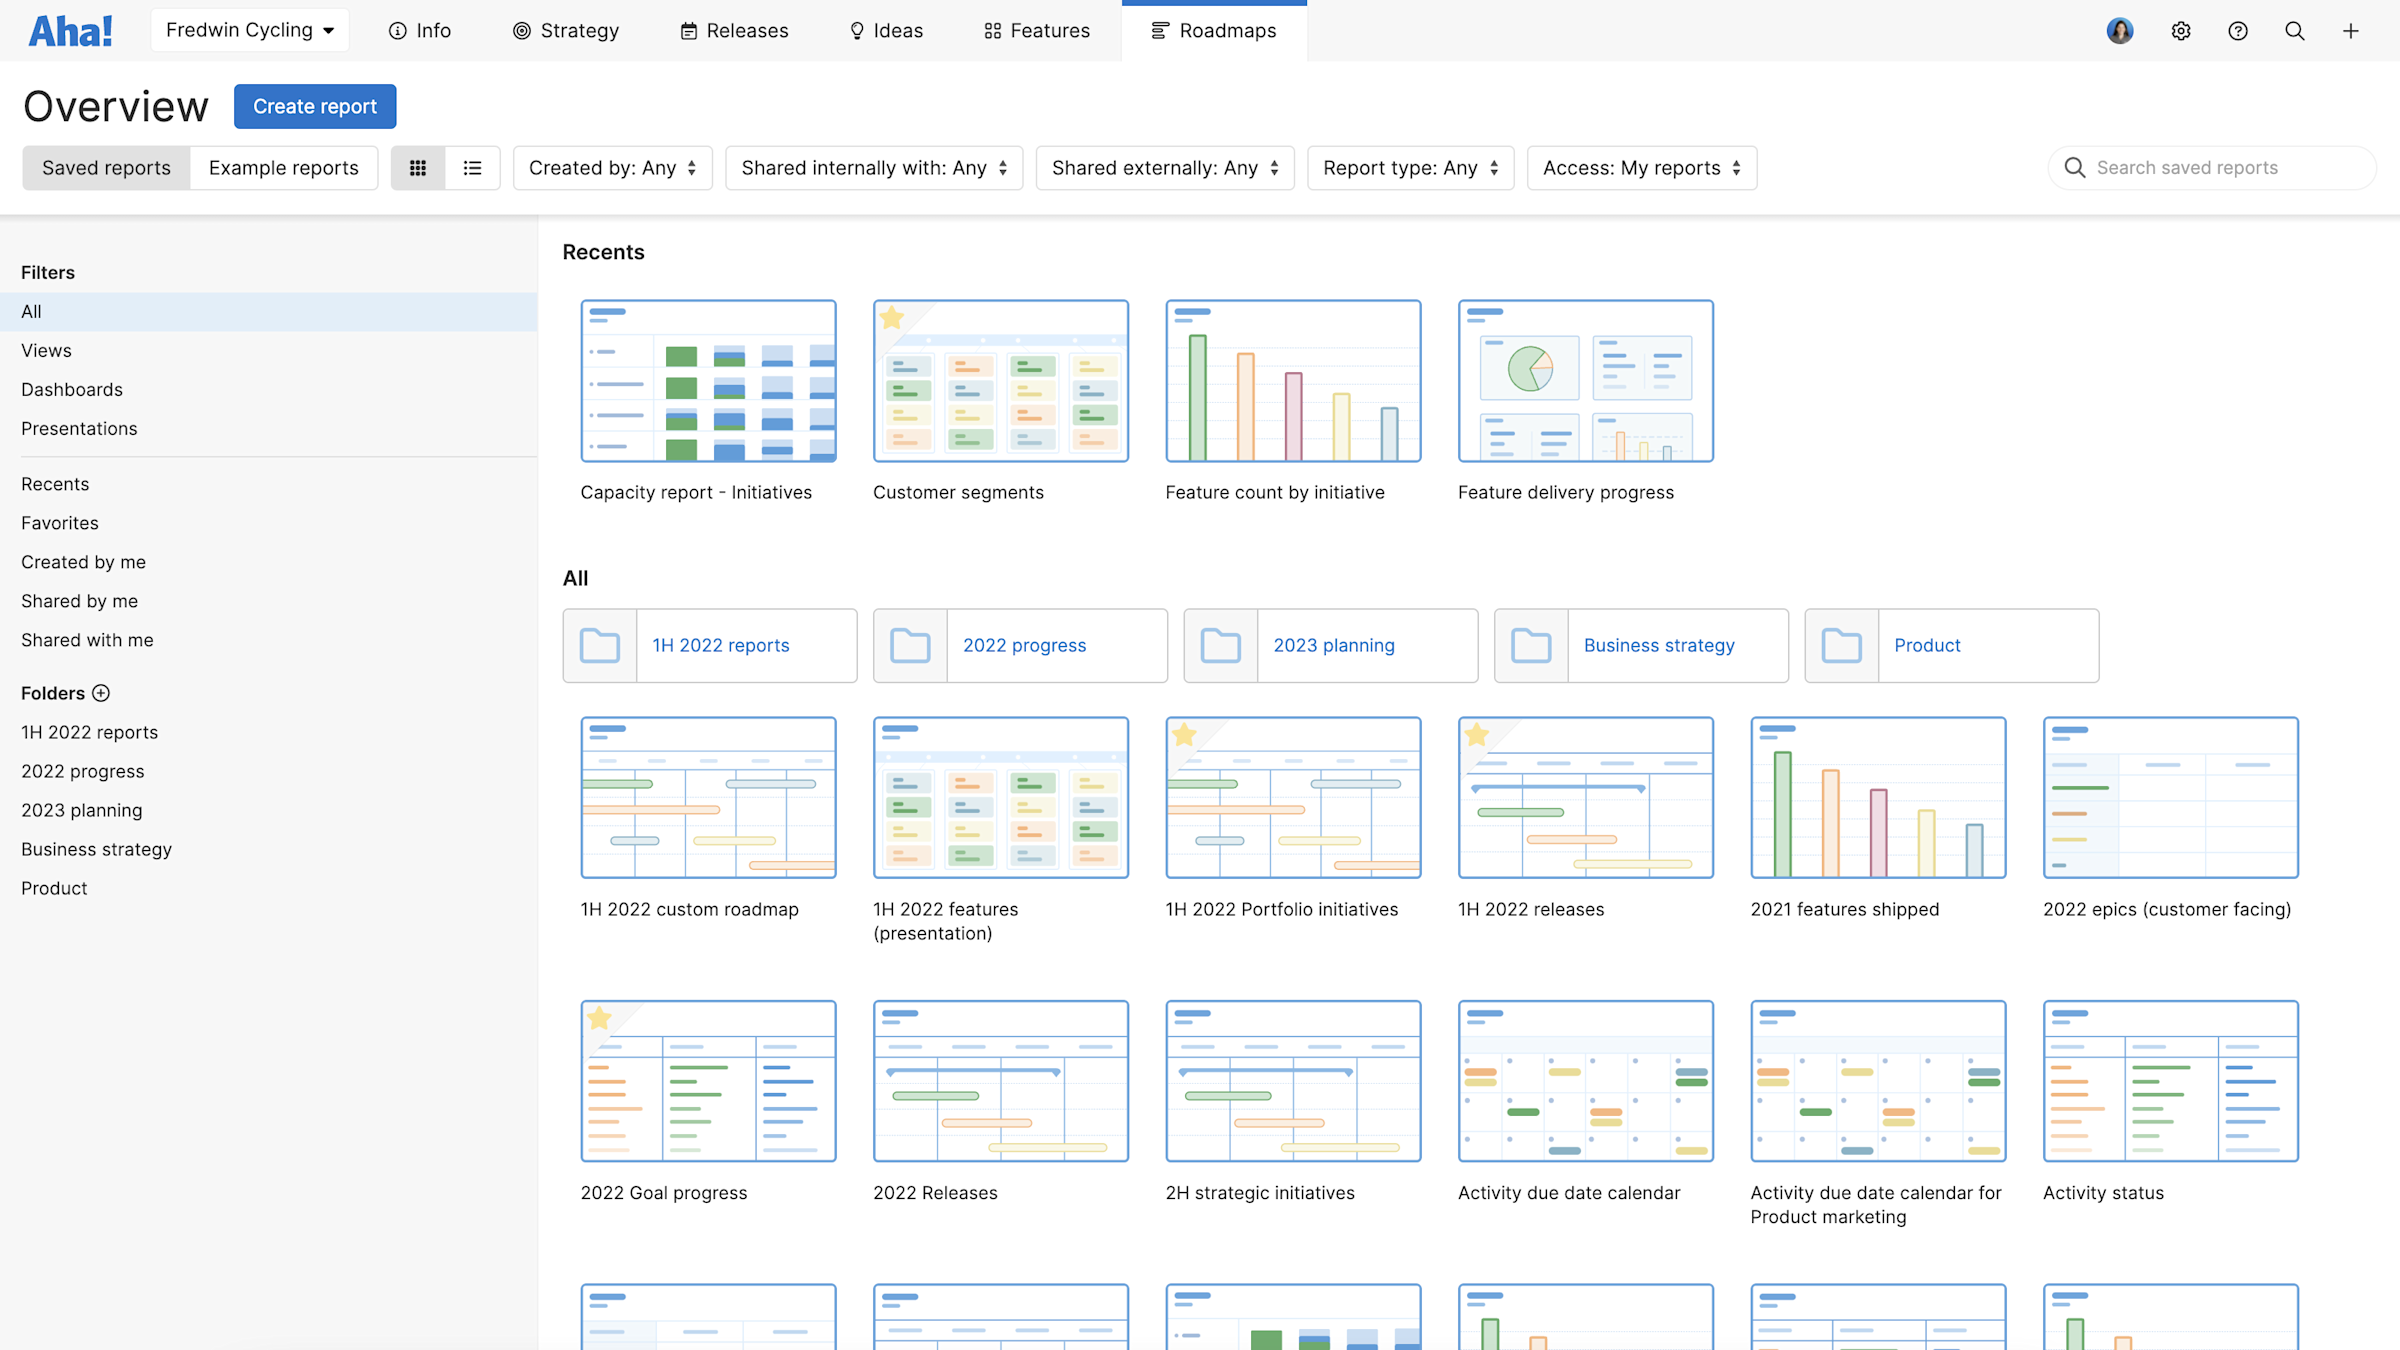
Task: Toggle the star on 1H 2022 releases
Action: tap(1479, 736)
